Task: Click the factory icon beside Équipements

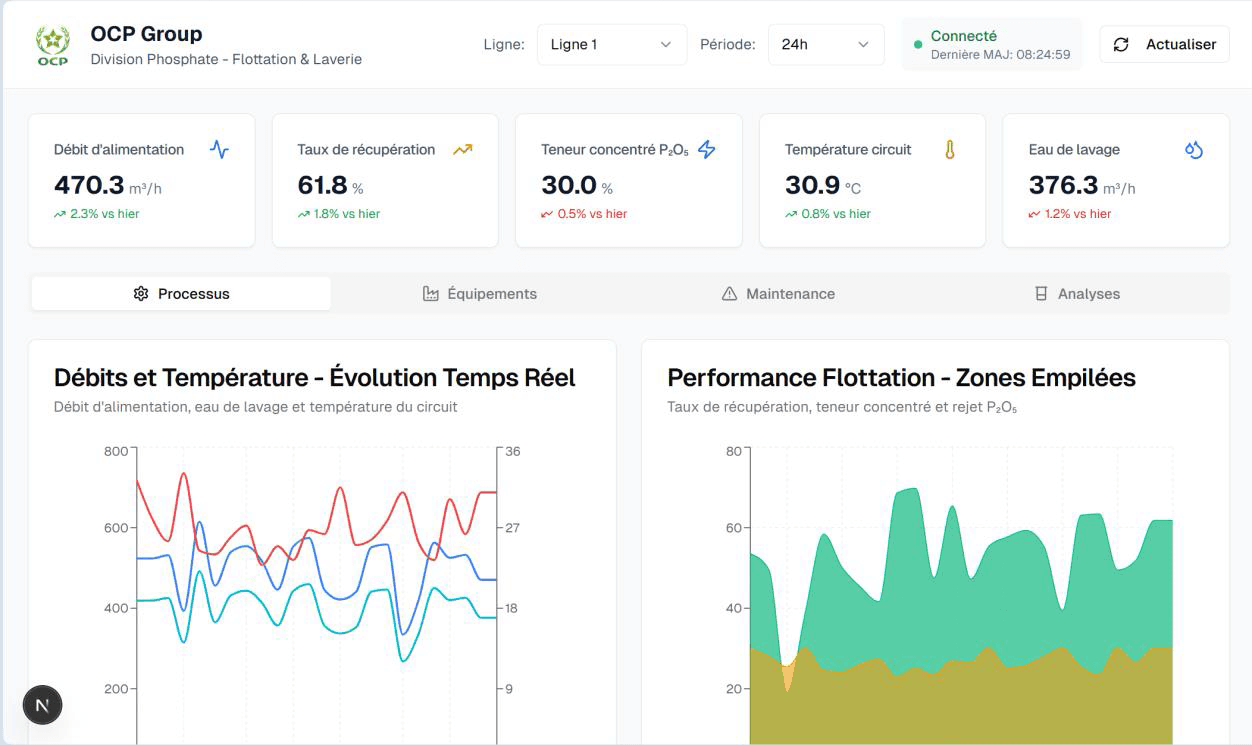Action: [431, 294]
